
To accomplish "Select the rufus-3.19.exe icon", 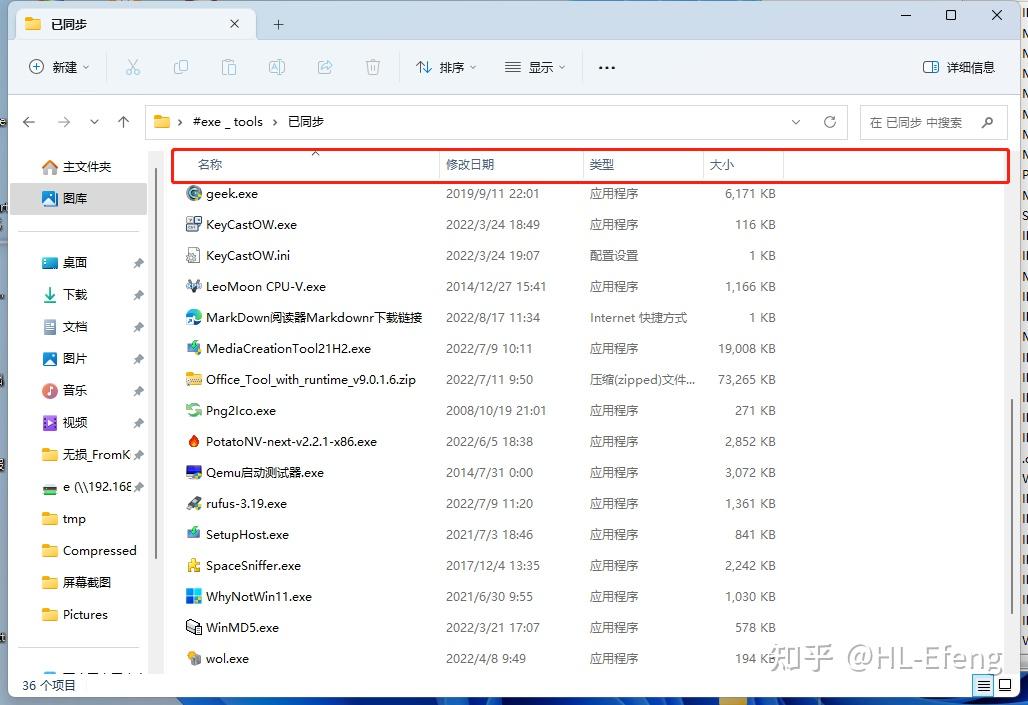I will tap(193, 503).
